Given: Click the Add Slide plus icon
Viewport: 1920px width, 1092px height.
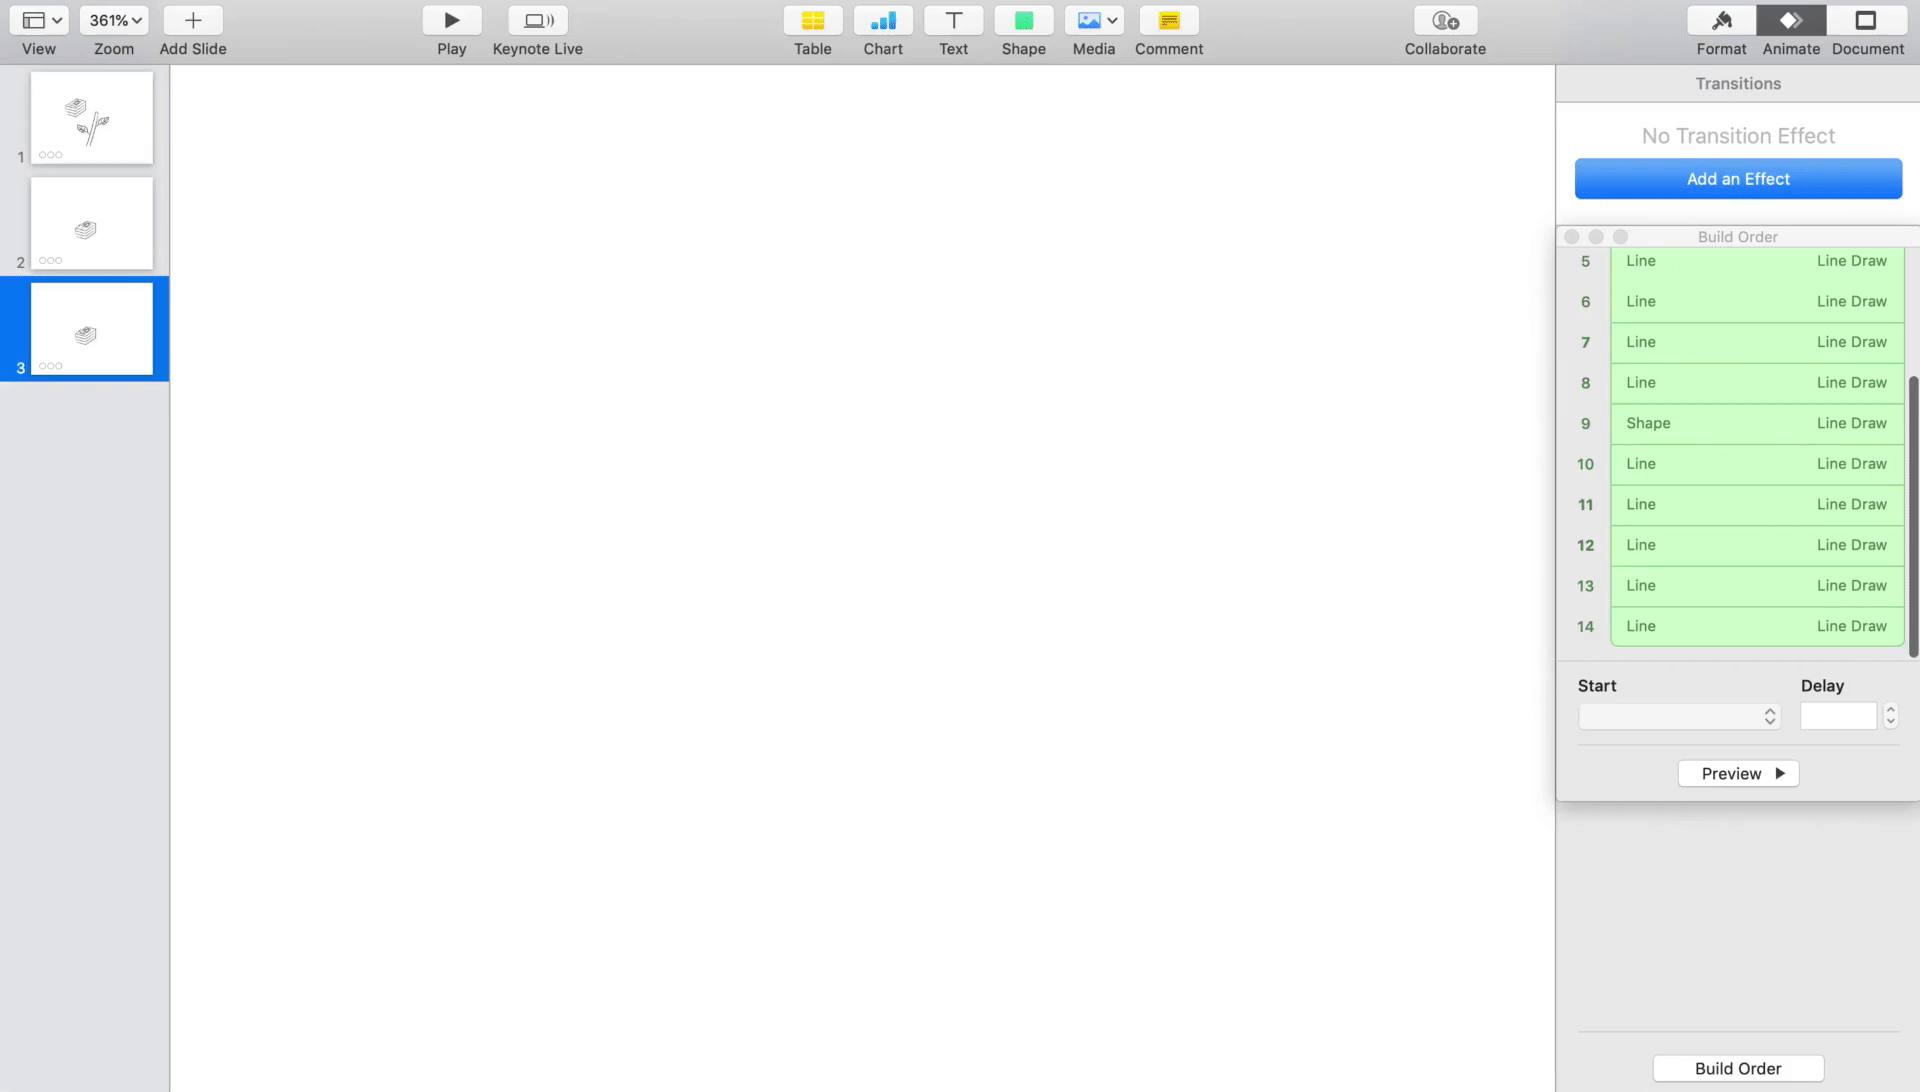Looking at the screenshot, I should click(x=193, y=21).
